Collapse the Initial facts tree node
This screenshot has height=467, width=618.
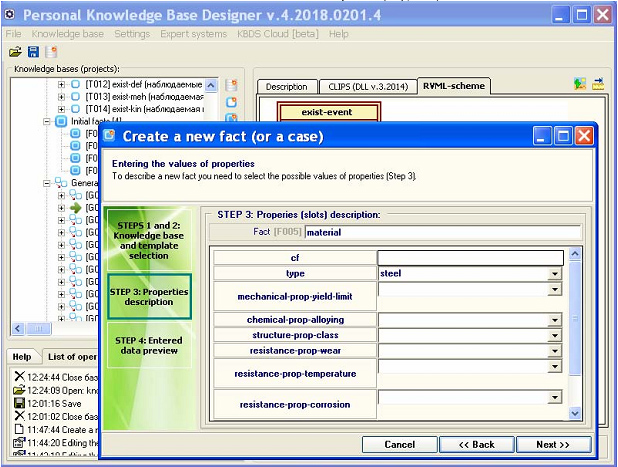47,121
